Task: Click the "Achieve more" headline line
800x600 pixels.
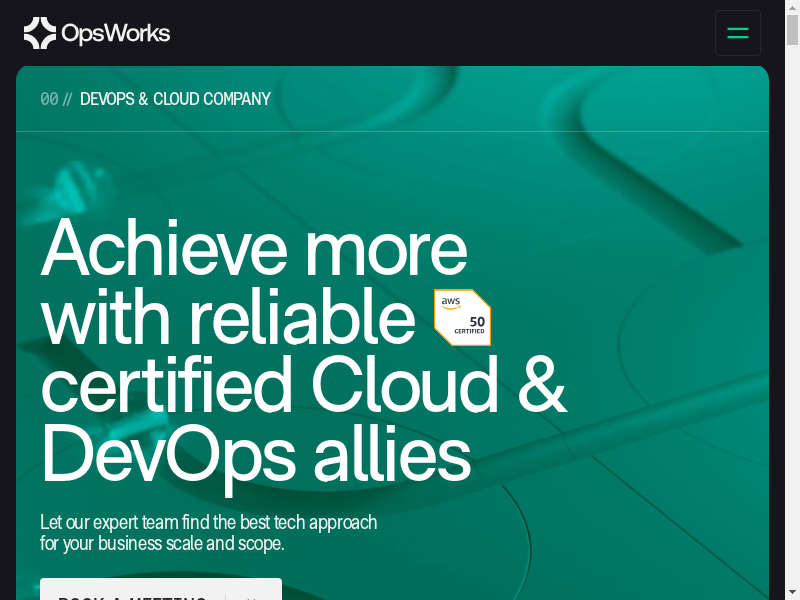Action: tap(254, 247)
